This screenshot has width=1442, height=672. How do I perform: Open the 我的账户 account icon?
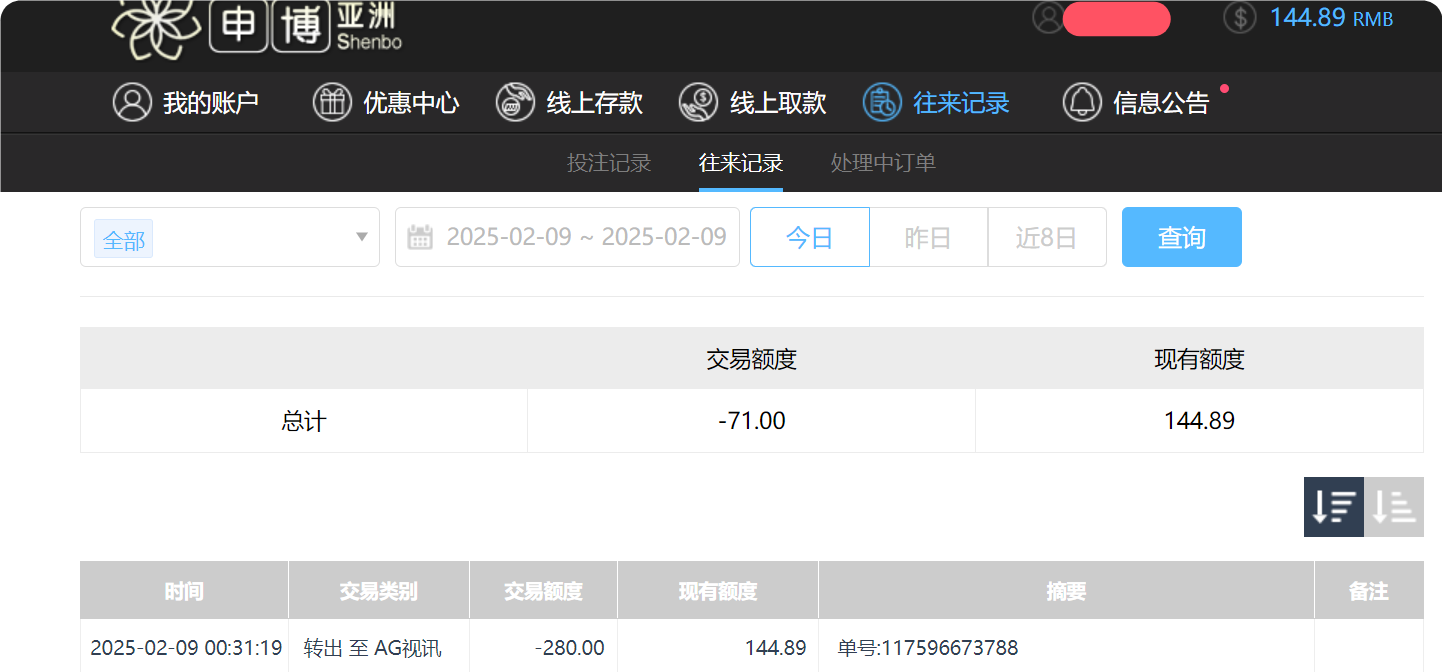coord(131,101)
